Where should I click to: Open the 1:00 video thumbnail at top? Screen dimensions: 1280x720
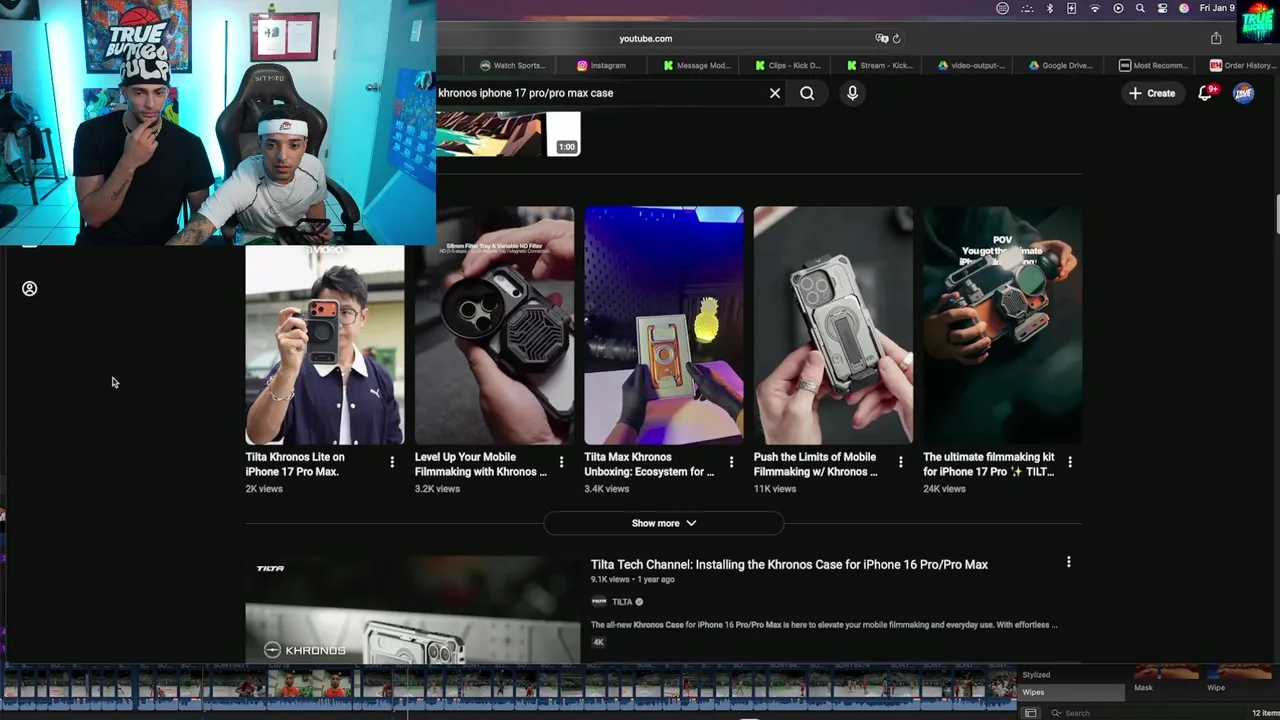click(x=508, y=134)
